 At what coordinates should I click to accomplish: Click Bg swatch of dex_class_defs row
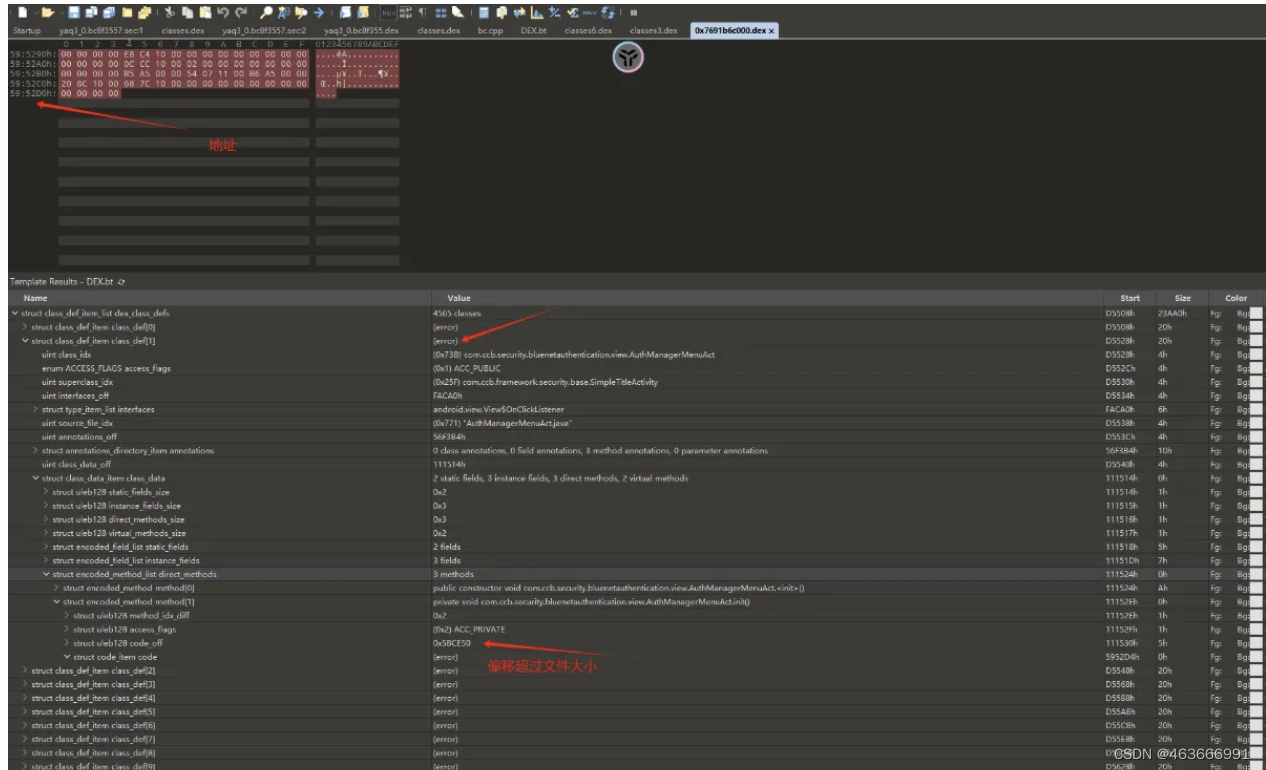point(1256,313)
